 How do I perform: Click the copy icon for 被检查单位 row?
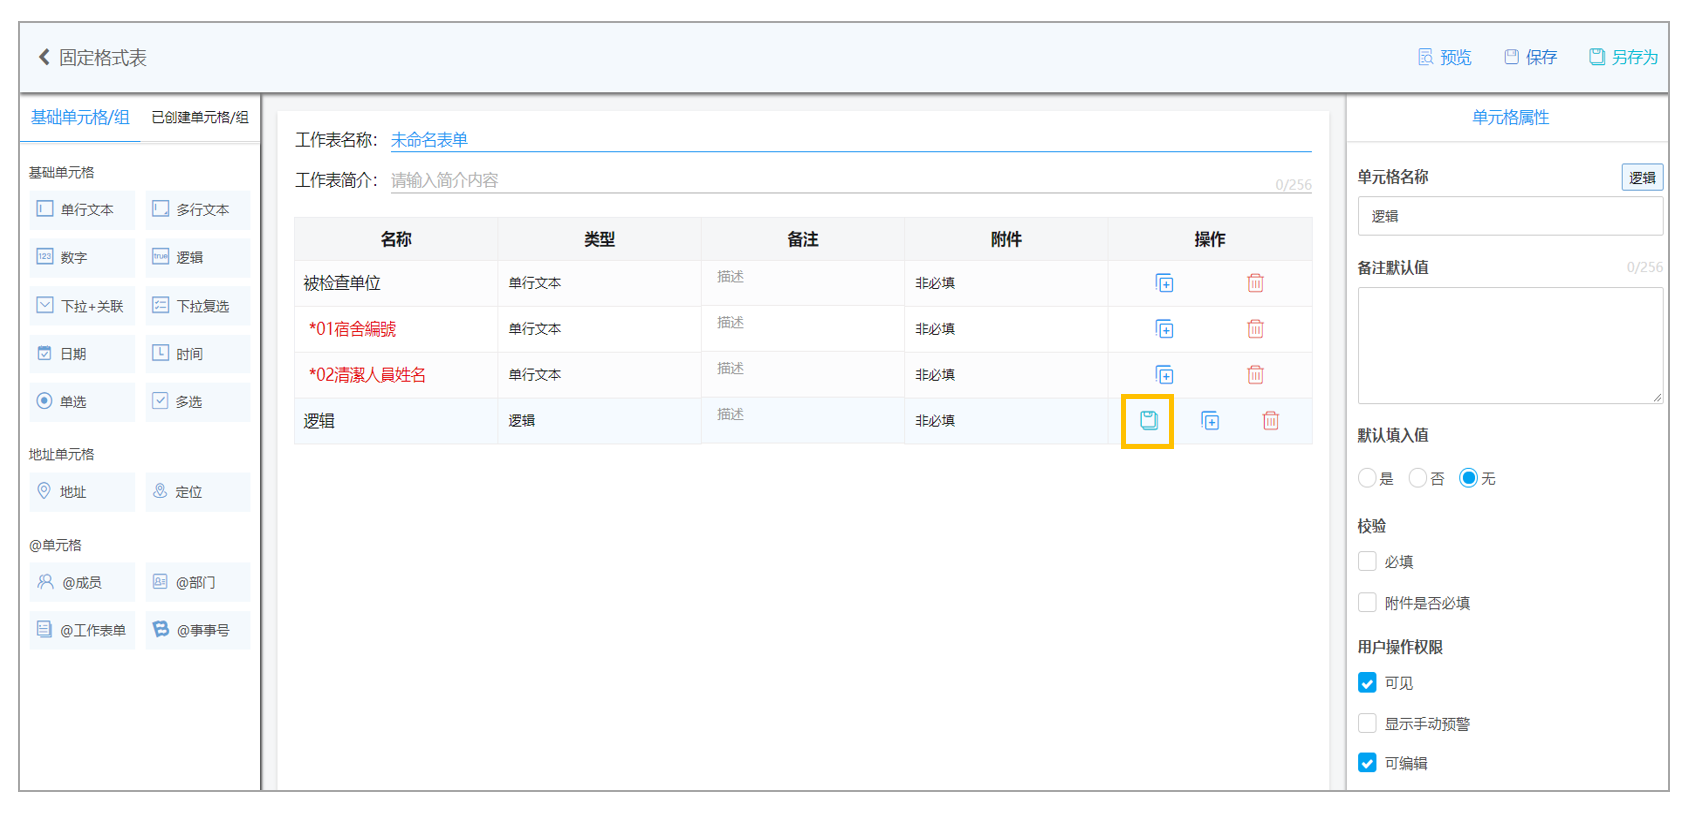pos(1164,283)
